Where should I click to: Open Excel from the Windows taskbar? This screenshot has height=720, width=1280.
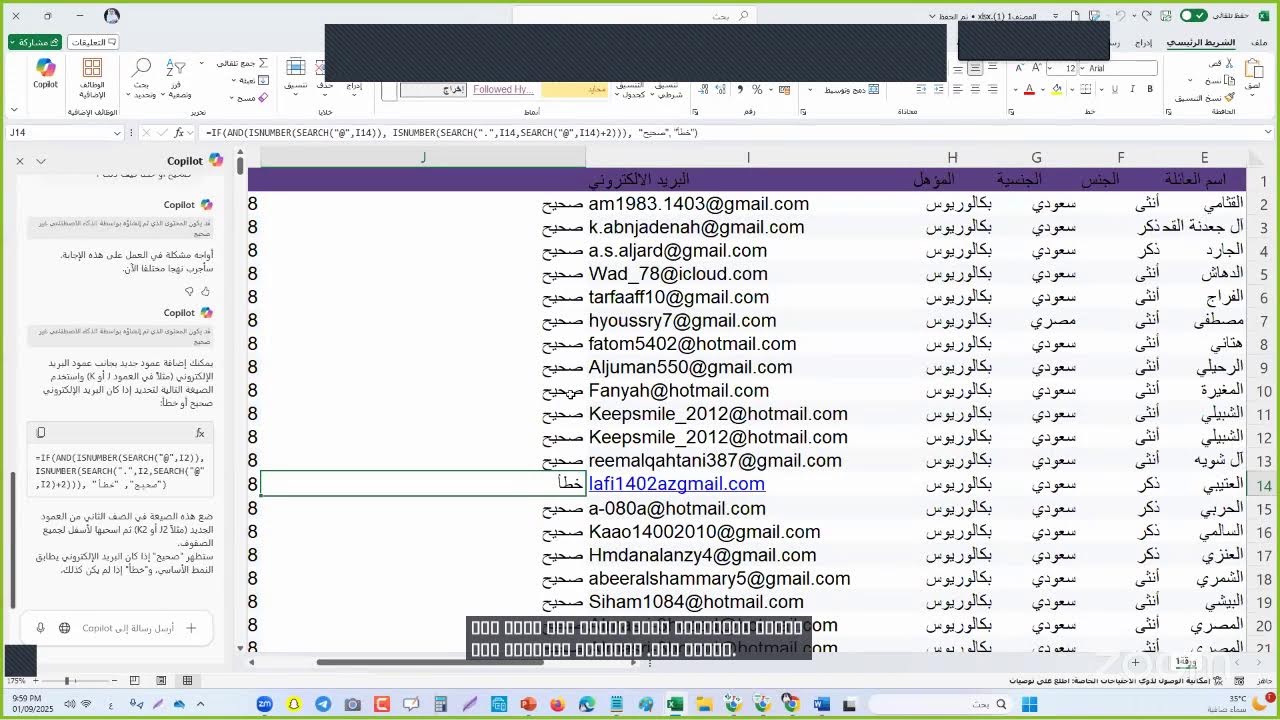click(x=675, y=704)
